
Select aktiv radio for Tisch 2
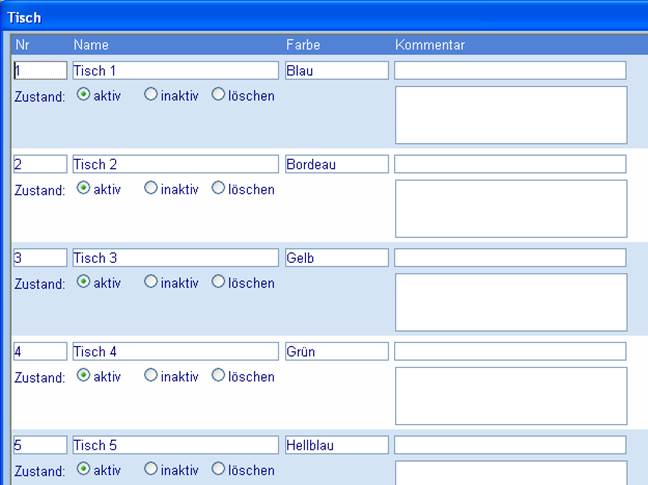coord(84,189)
